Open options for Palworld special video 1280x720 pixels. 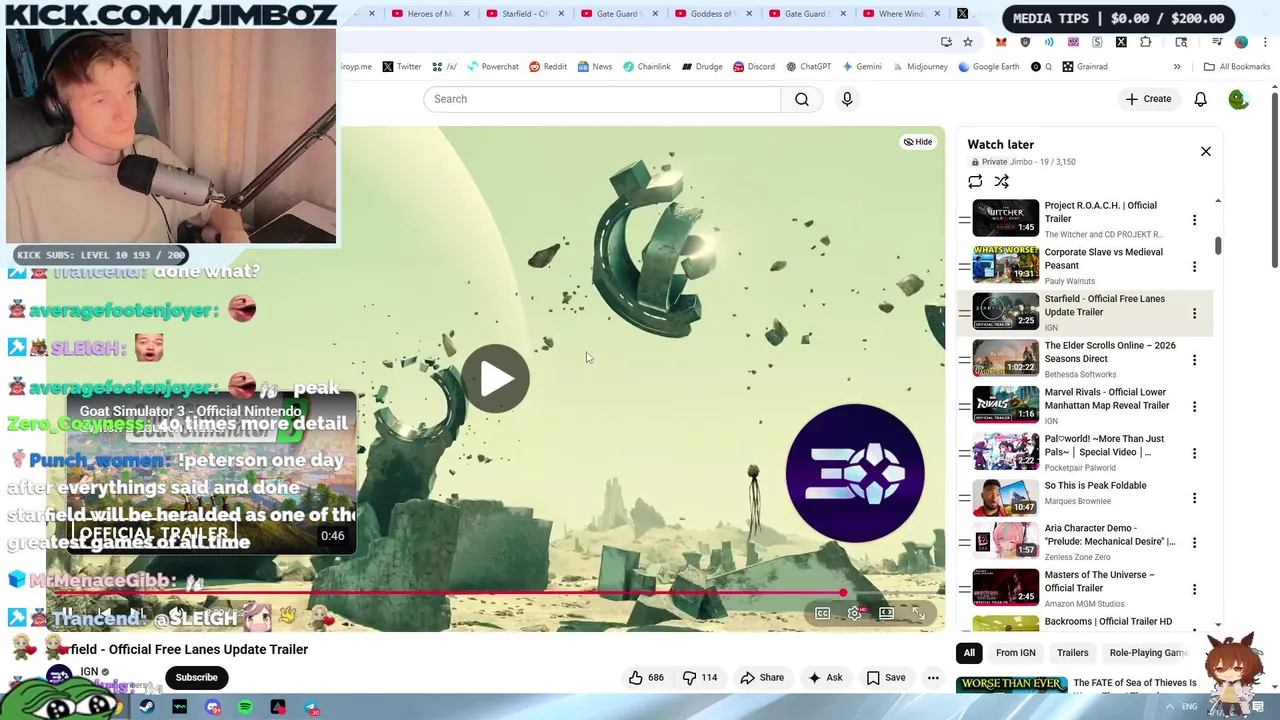click(1194, 453)
